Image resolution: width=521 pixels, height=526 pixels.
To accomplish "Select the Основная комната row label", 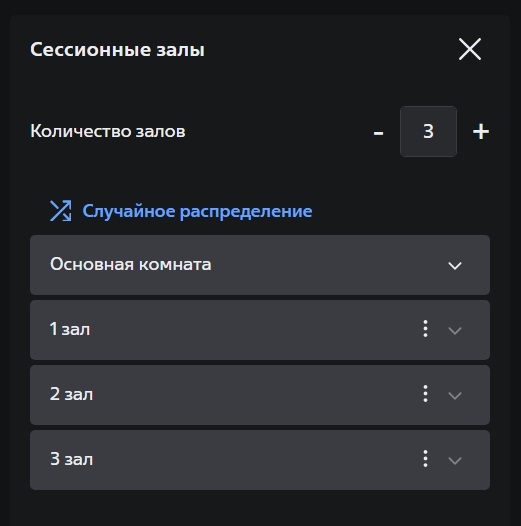I will pyautogui.click(x=131, y=264).
